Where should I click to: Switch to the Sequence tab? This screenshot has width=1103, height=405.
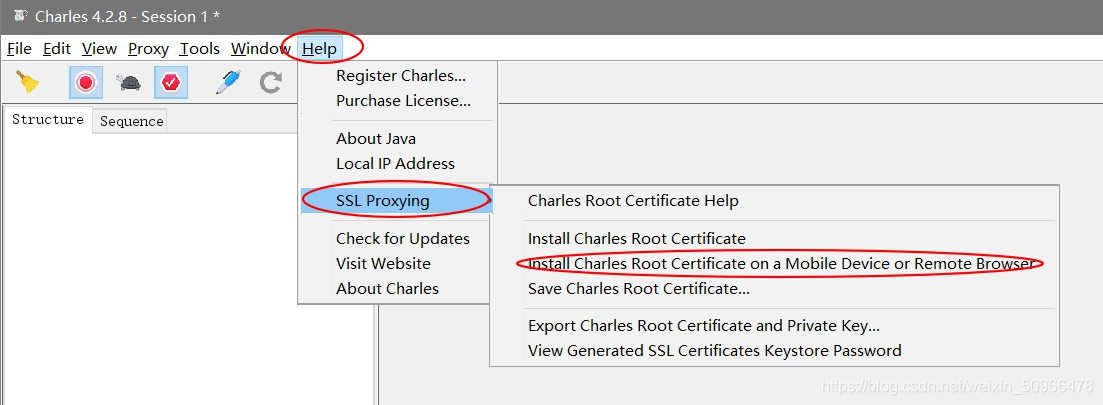132,121
